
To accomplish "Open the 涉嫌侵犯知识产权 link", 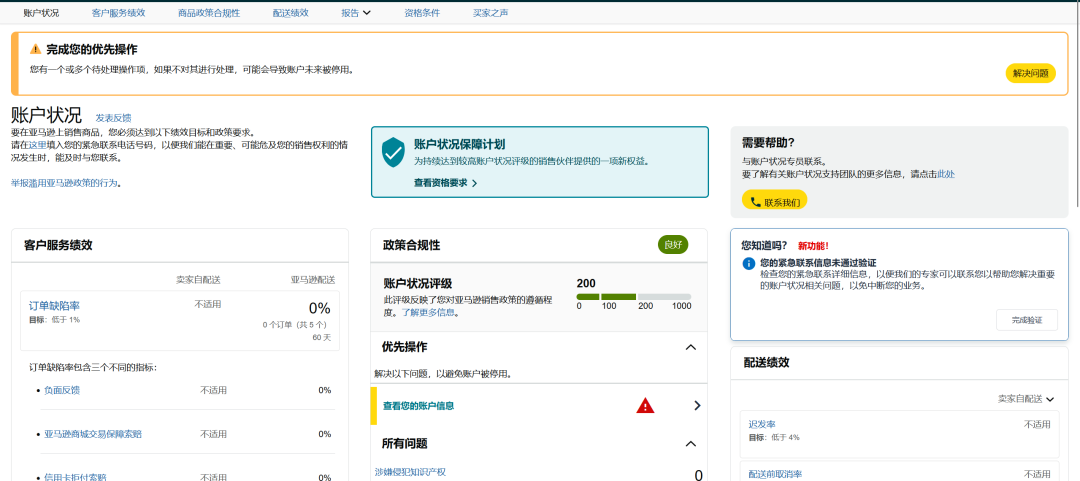I will (411, 472).
